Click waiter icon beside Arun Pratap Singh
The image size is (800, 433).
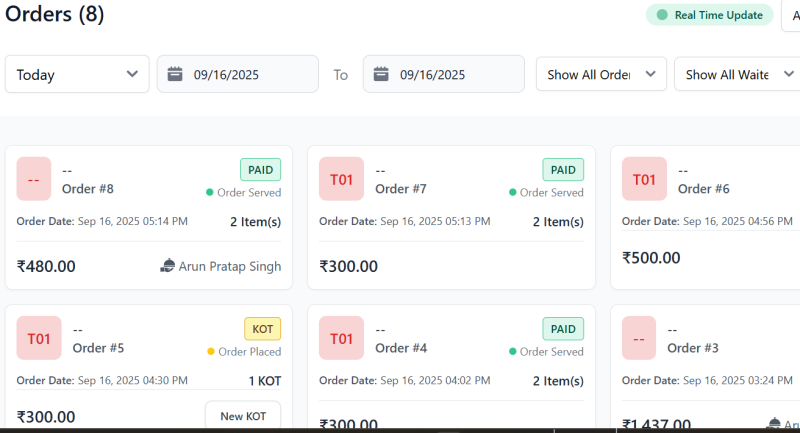[167, 266]
